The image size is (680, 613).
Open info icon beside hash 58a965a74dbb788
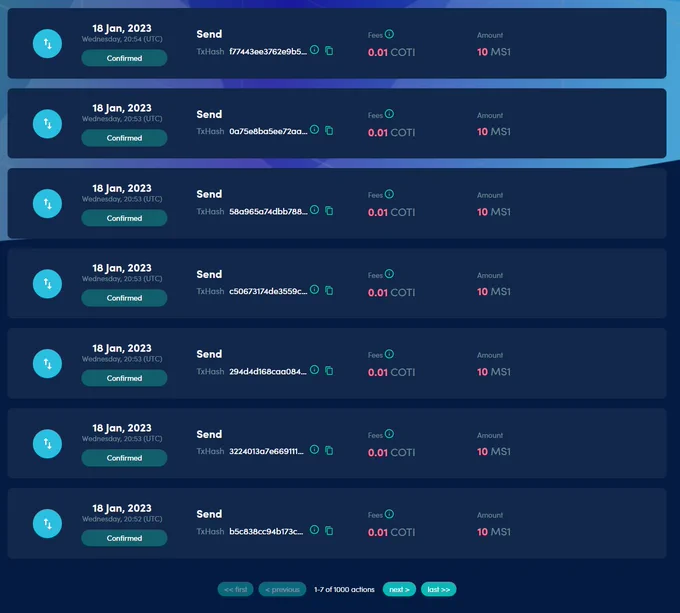click(x=314, y=210)
